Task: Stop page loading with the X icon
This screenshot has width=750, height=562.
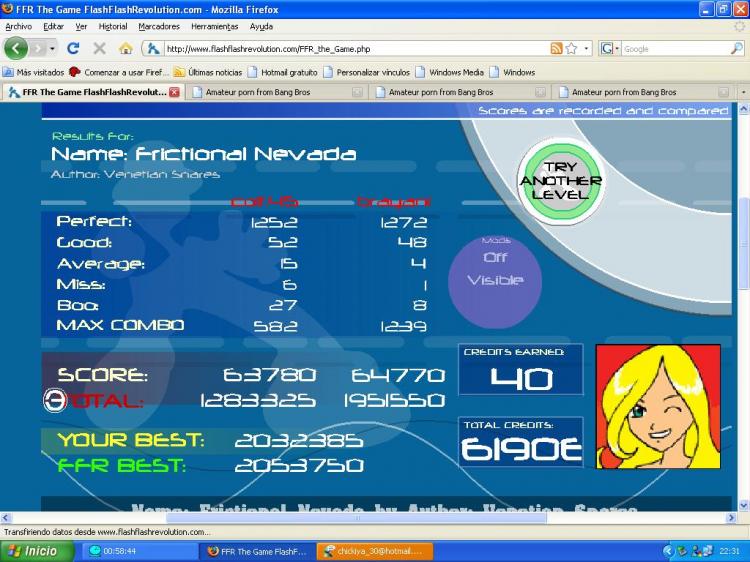Action: click(99, 48)
